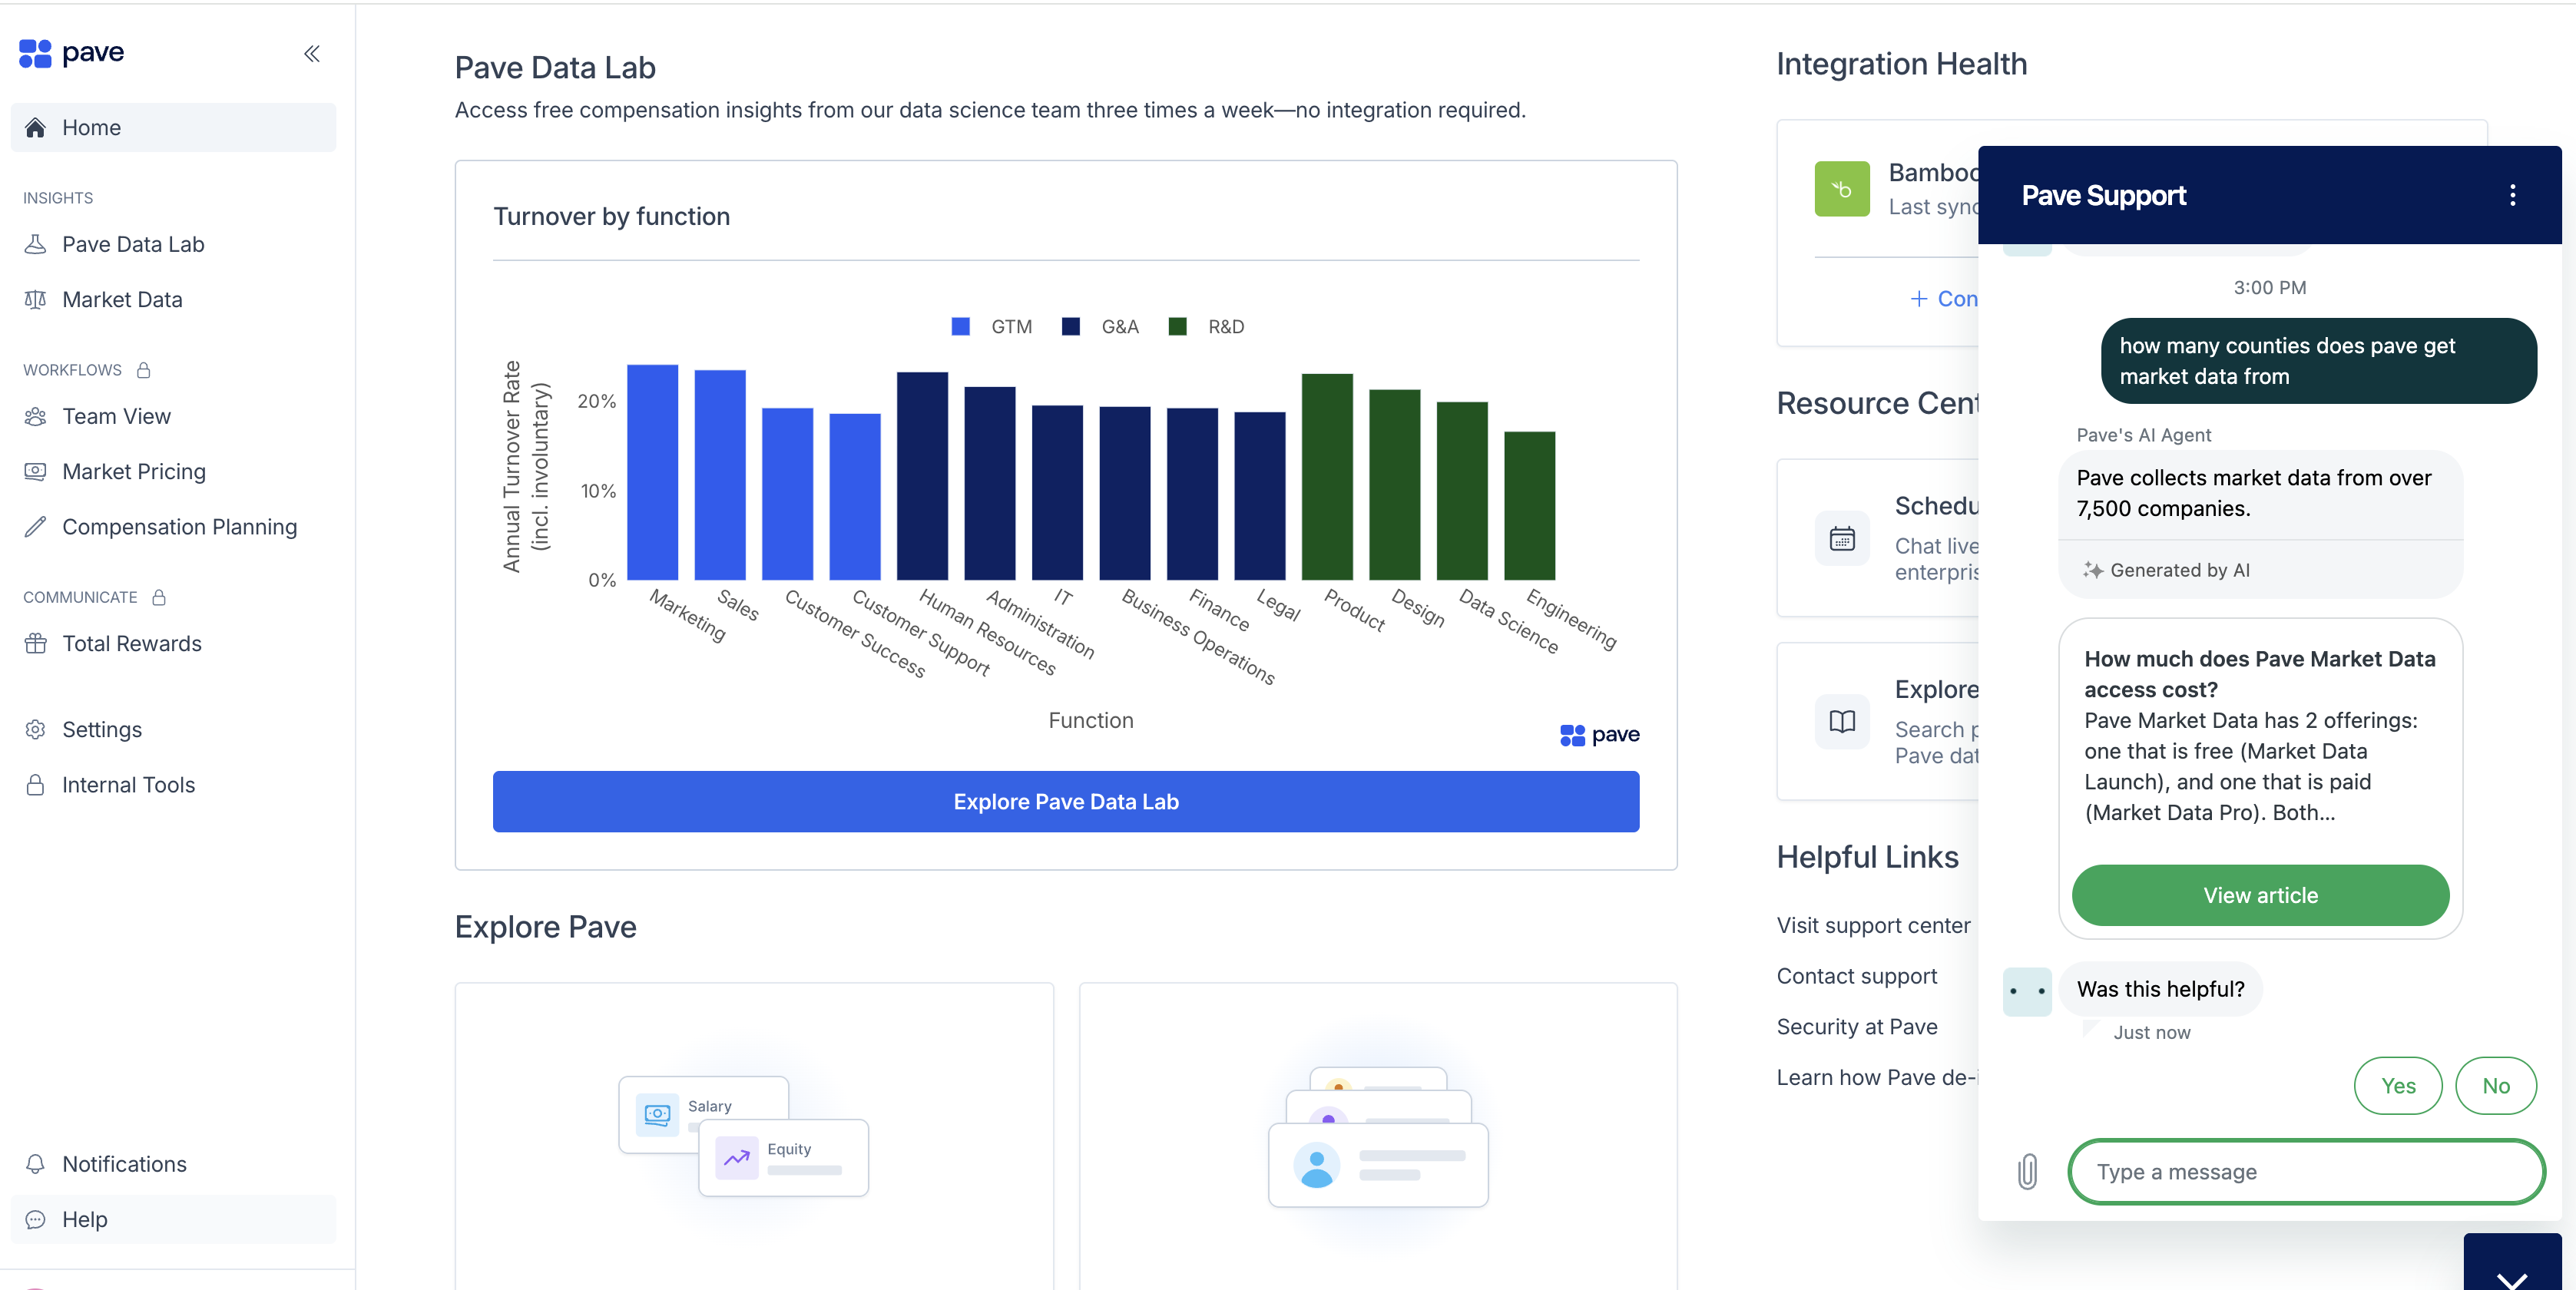The image size is (2576, 1290).
Task: Answer Yes to Was this helpful
Action: 2398,1086
